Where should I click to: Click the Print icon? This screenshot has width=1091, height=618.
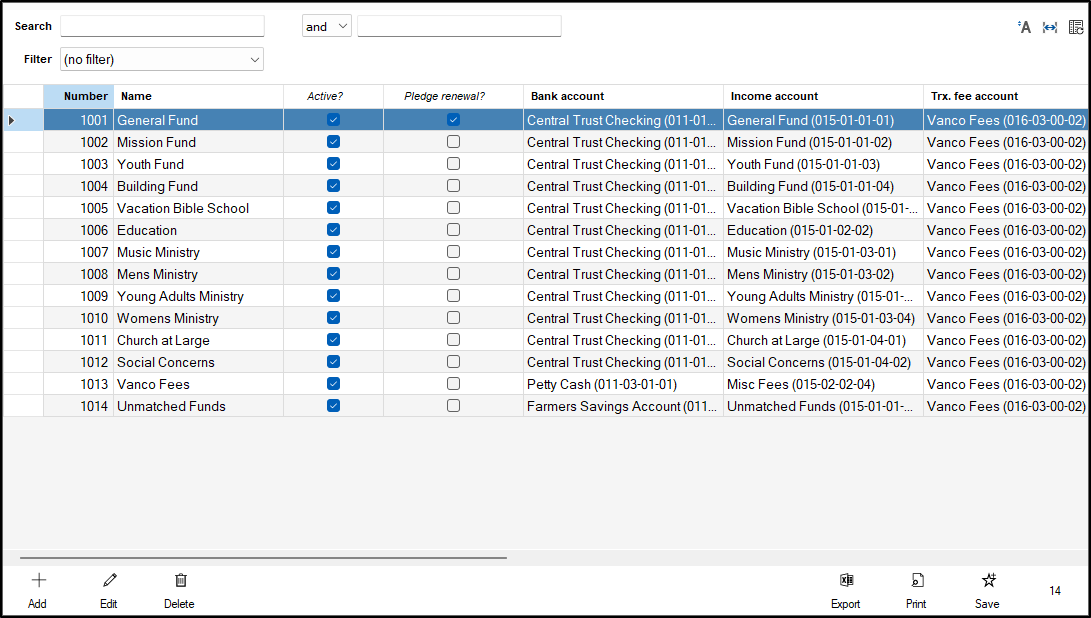tap(916, 580)
